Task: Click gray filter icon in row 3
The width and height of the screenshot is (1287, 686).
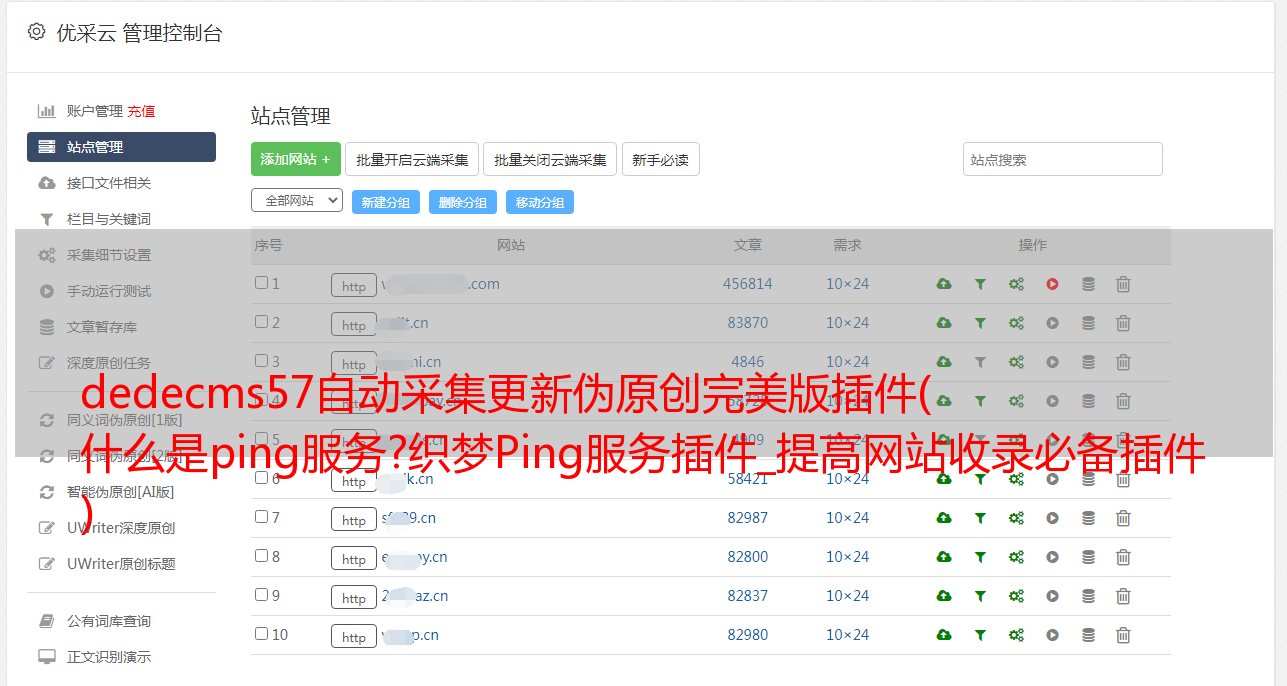Action: pos(980,362)
